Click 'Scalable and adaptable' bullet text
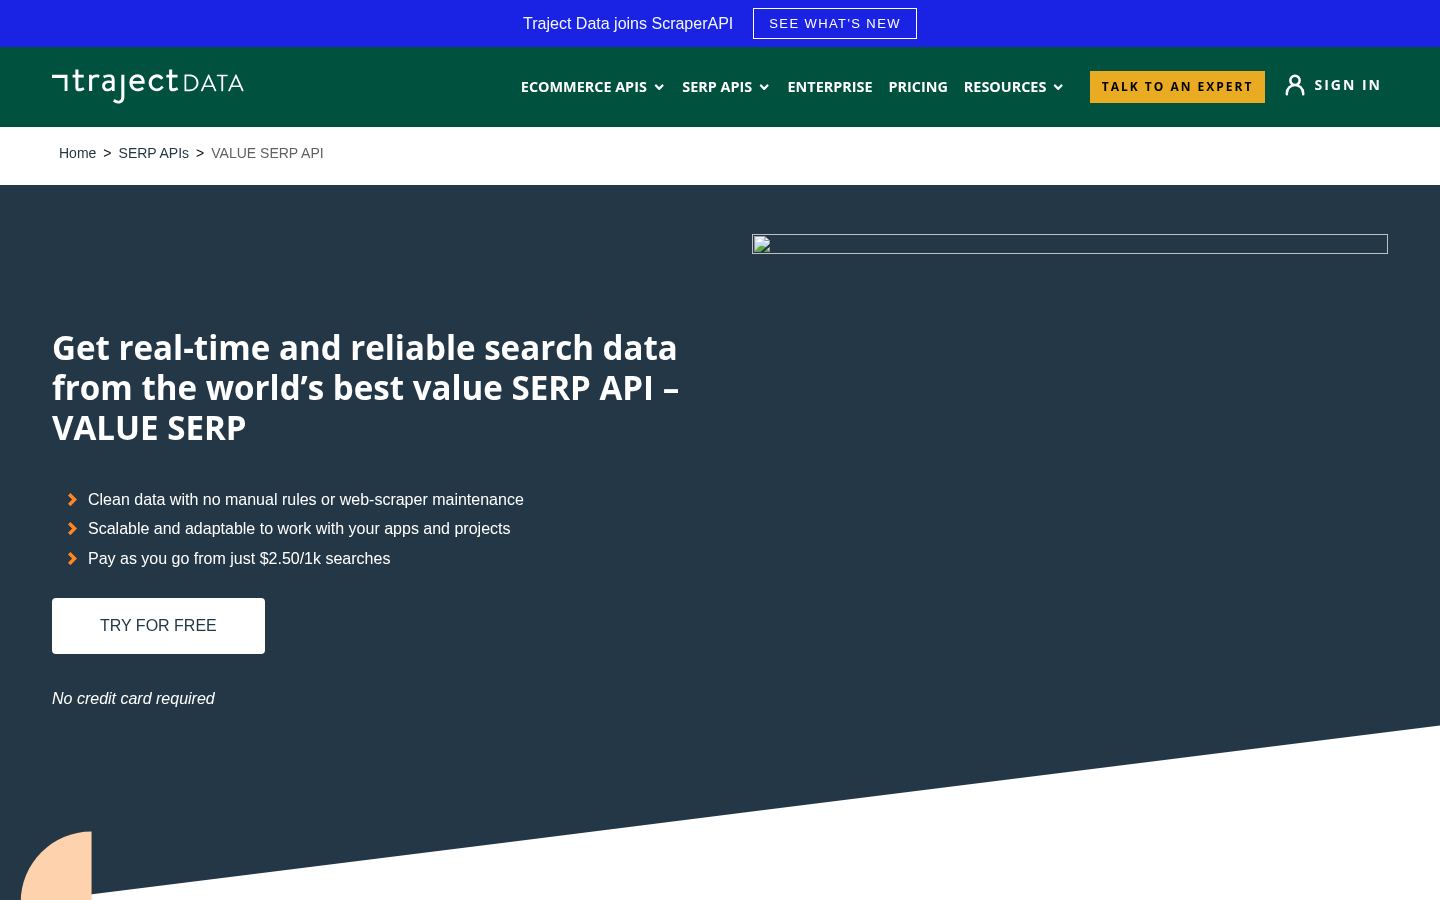1440x900 pixels. pos(299,528)
